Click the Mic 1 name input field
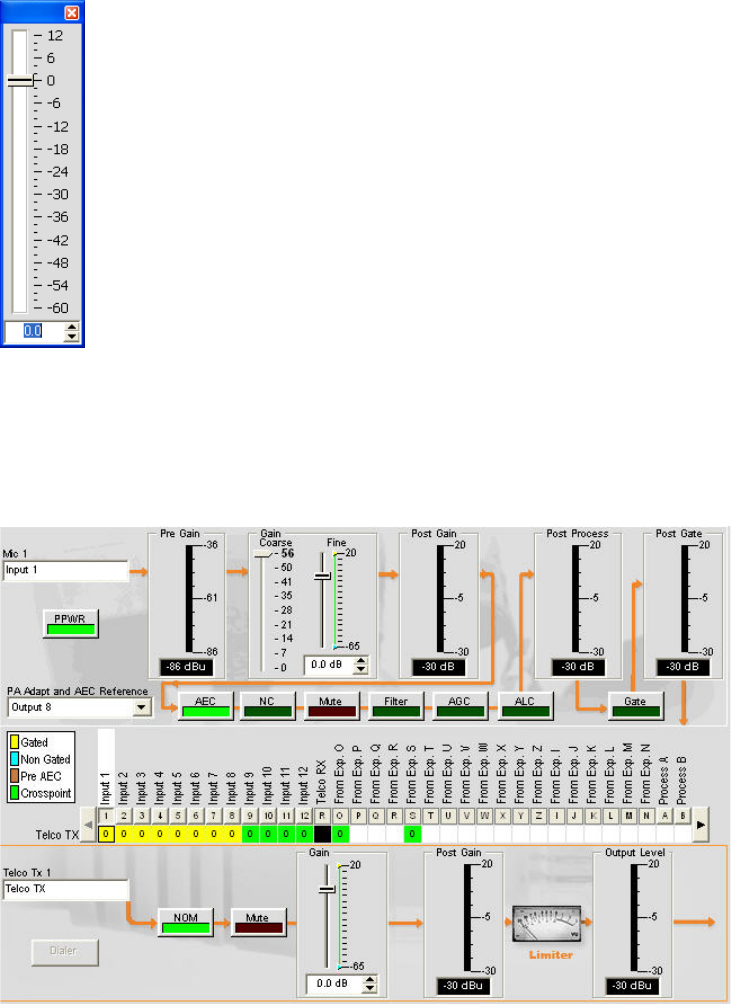Image resolution: width=731 pixels, height=1004 pixels. [67, 571]
